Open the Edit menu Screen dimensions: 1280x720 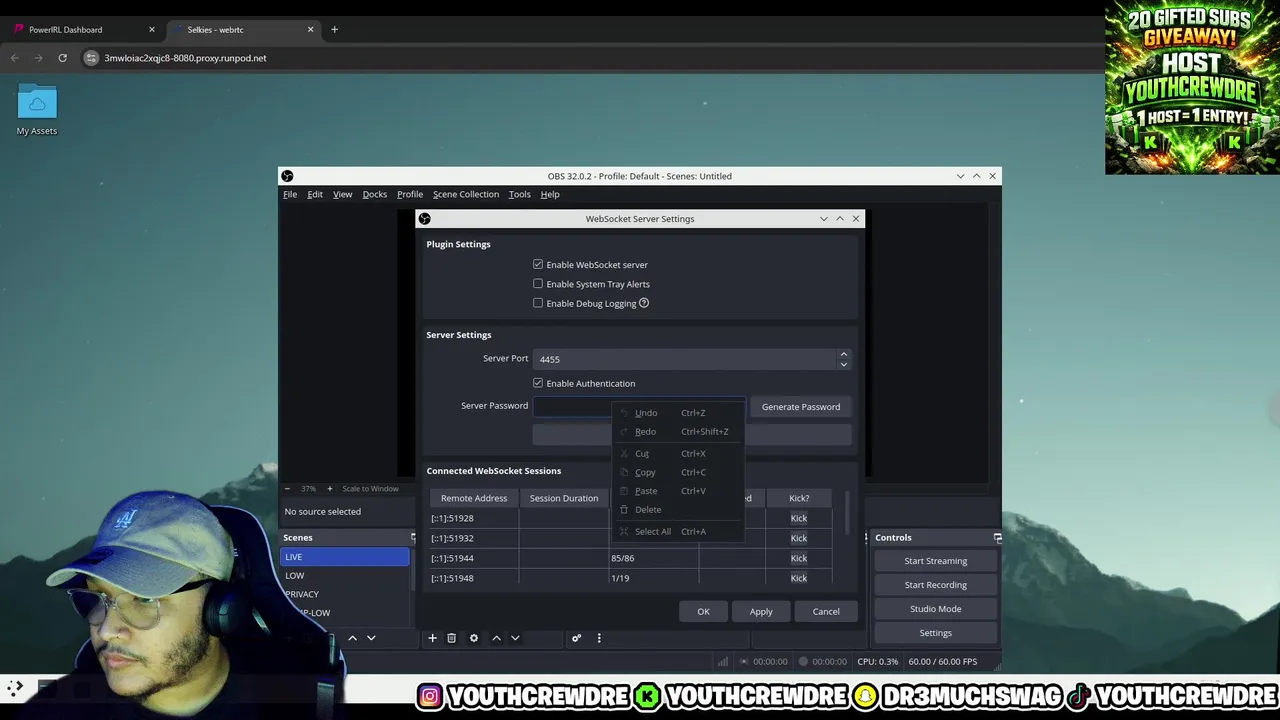tap(315, 194)
